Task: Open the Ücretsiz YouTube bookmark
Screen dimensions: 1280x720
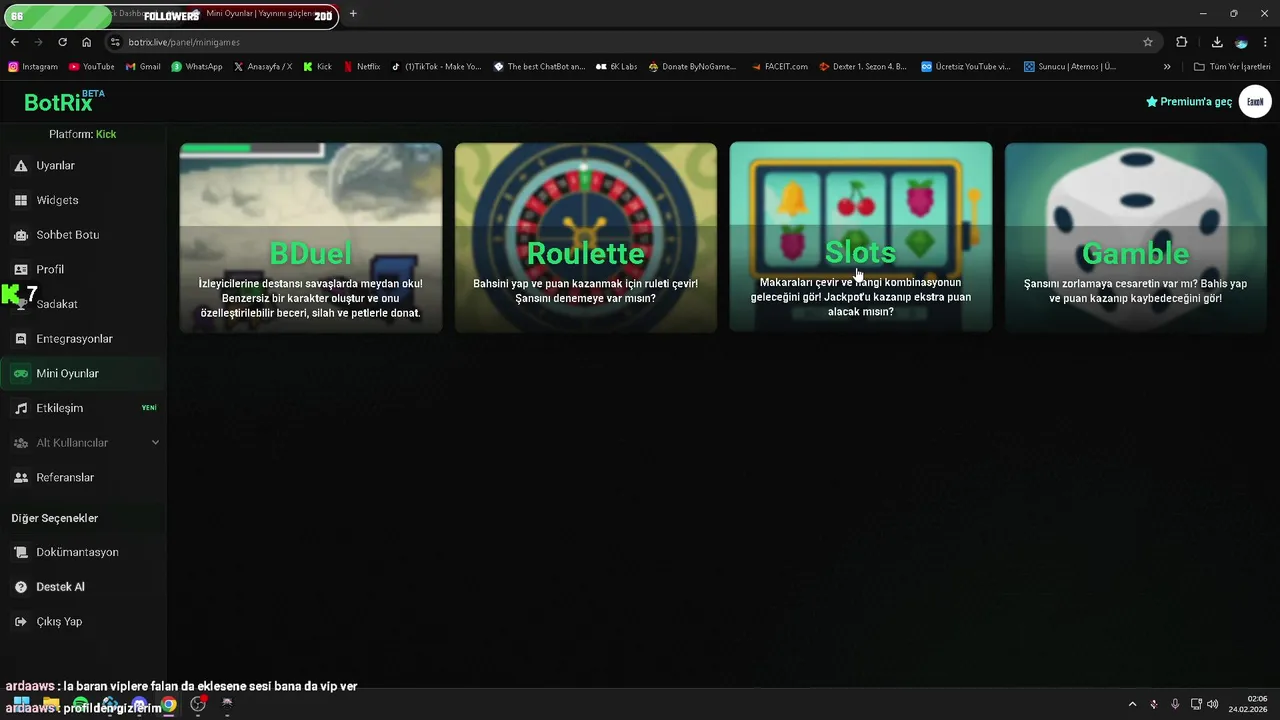Action: pyautogui.click(x=966, y=67)
